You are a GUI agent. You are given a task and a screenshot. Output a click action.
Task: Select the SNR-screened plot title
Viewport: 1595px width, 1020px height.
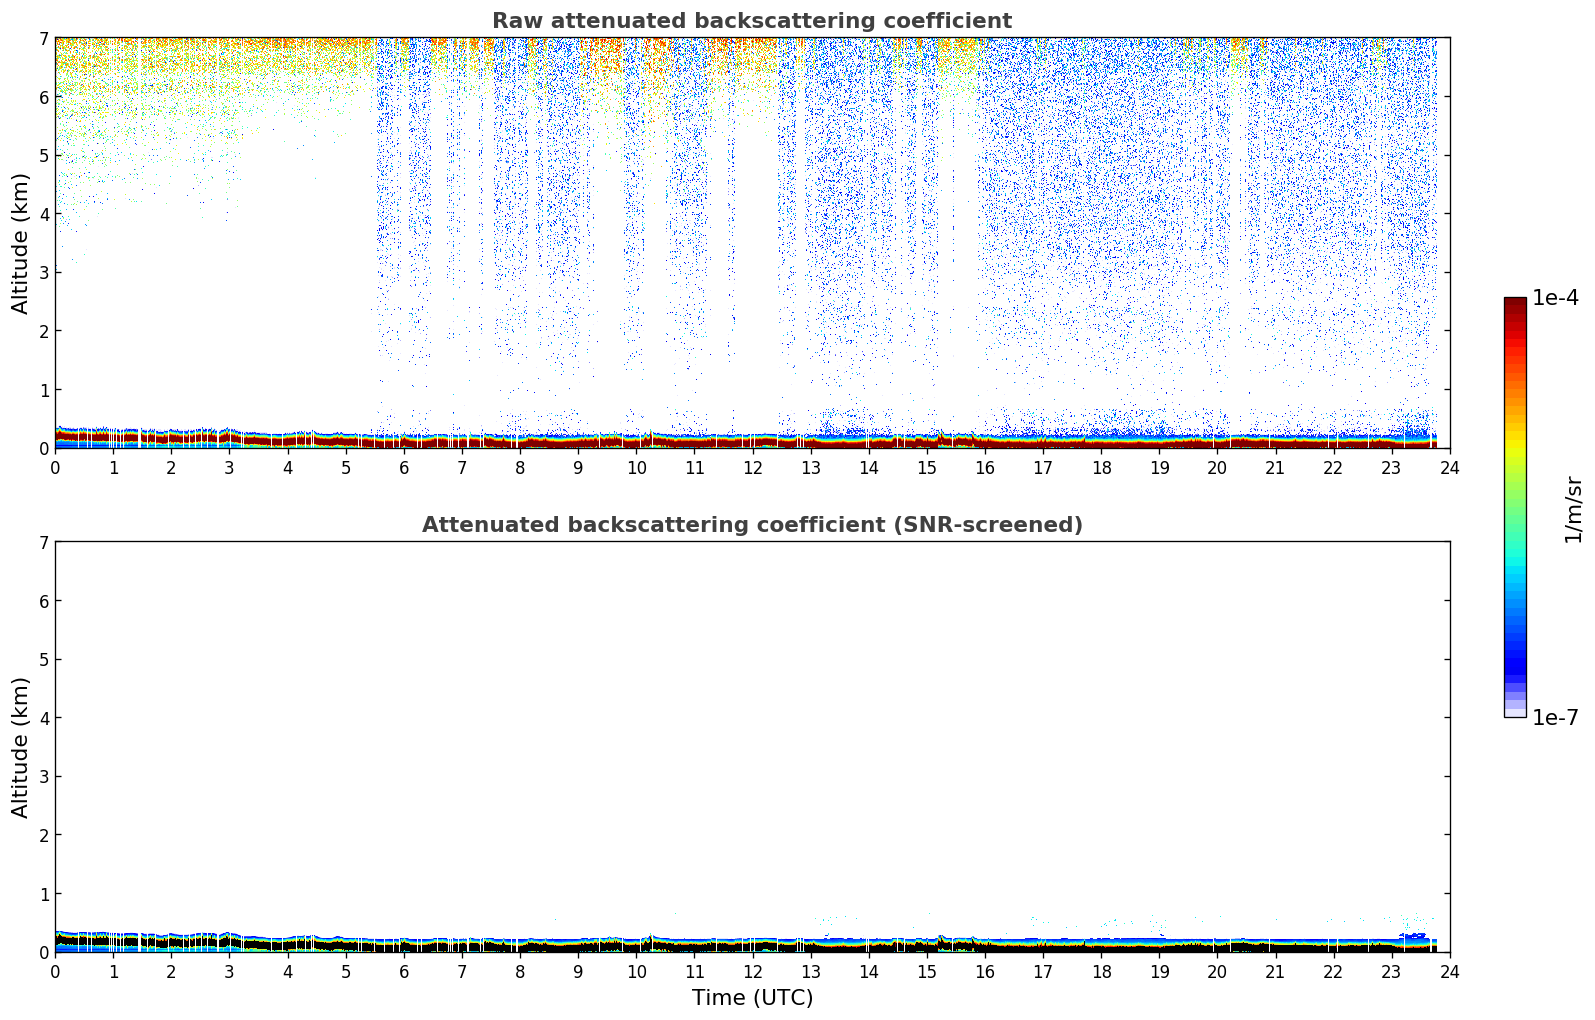751,525
